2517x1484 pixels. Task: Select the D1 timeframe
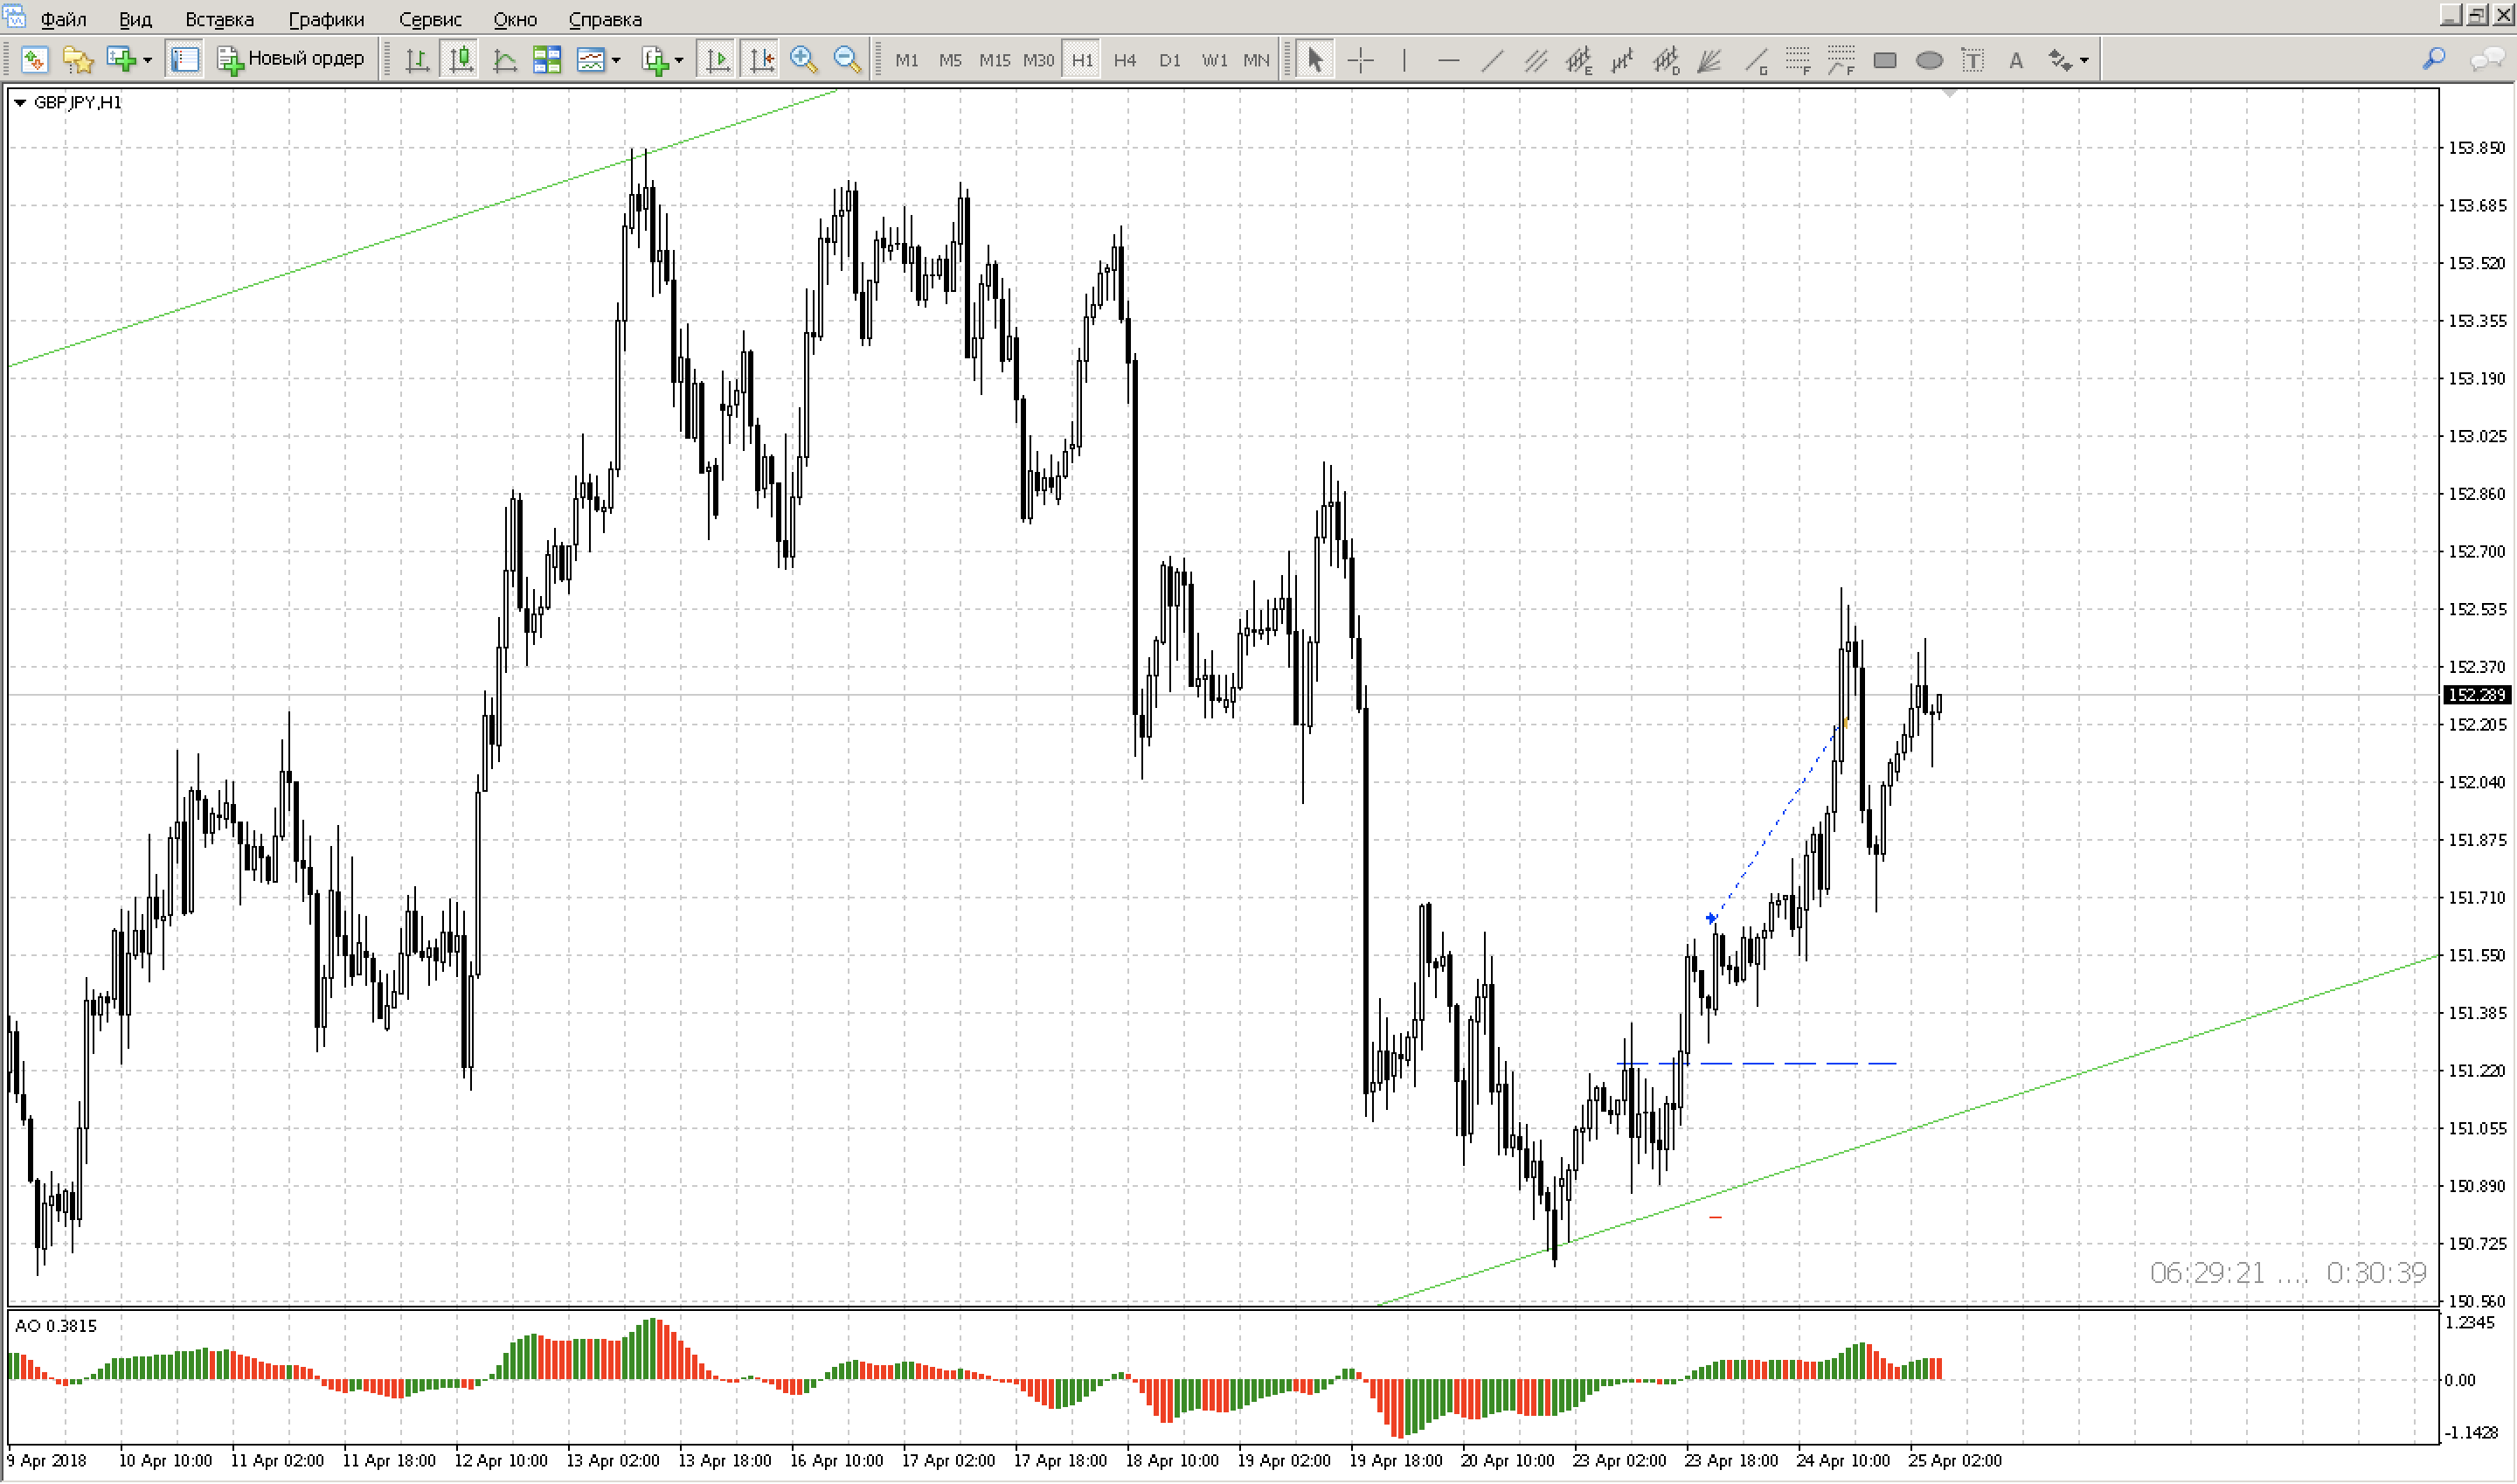[x=1169, y=60]
